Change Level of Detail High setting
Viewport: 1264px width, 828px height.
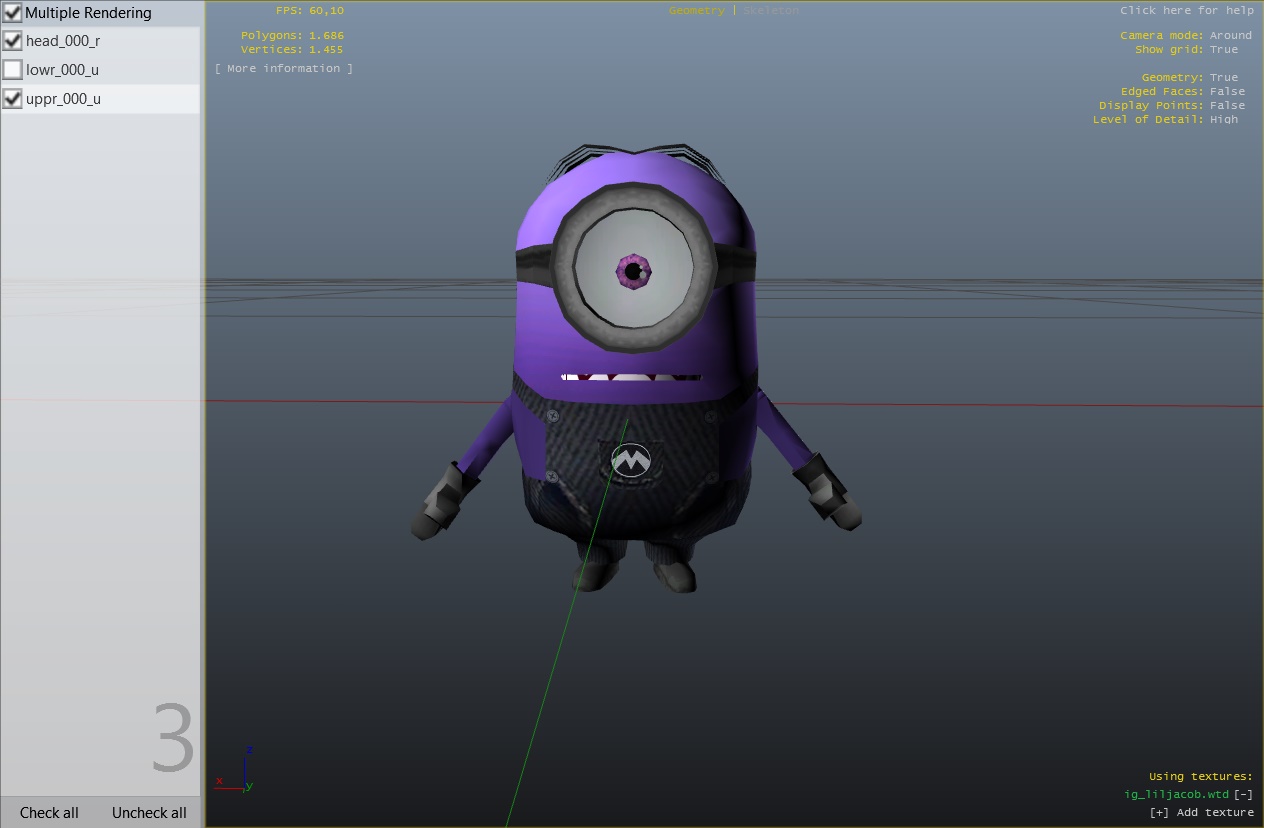(x=1224, y=119)
